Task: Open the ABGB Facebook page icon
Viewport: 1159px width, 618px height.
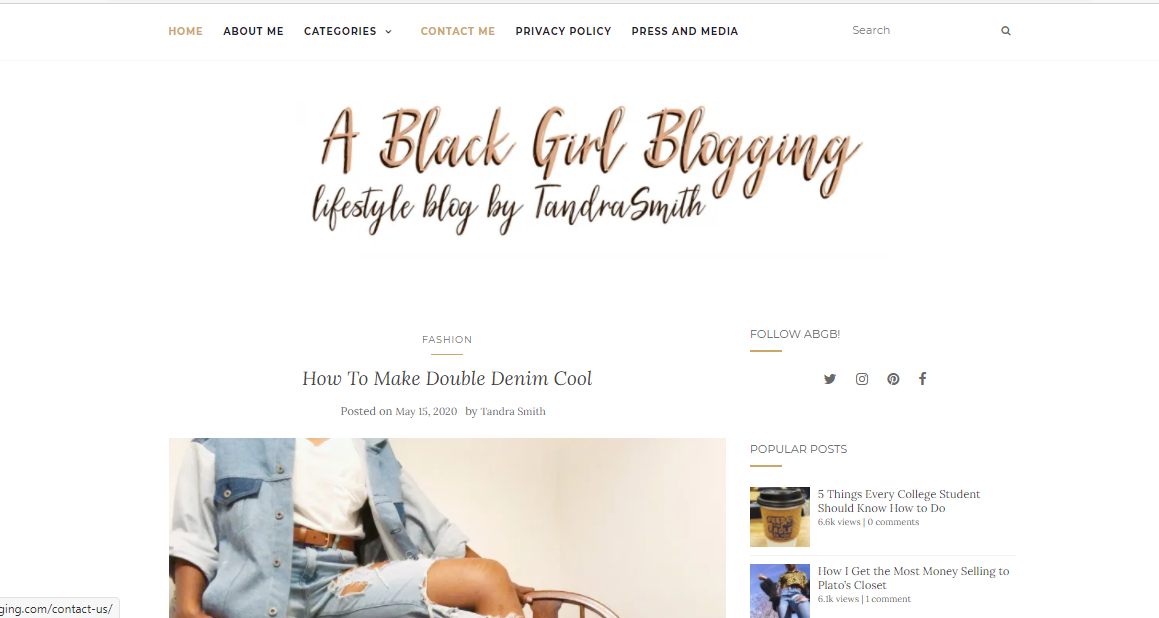Action: tap(922, 379)
